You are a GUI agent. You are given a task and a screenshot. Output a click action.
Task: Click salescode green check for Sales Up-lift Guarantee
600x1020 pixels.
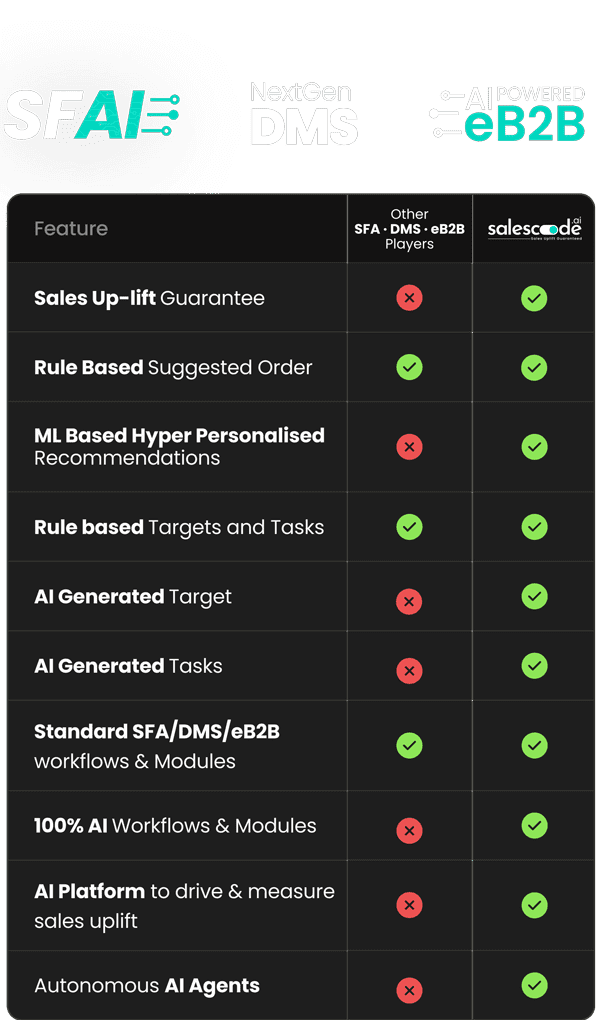click(x=534, y=297)
